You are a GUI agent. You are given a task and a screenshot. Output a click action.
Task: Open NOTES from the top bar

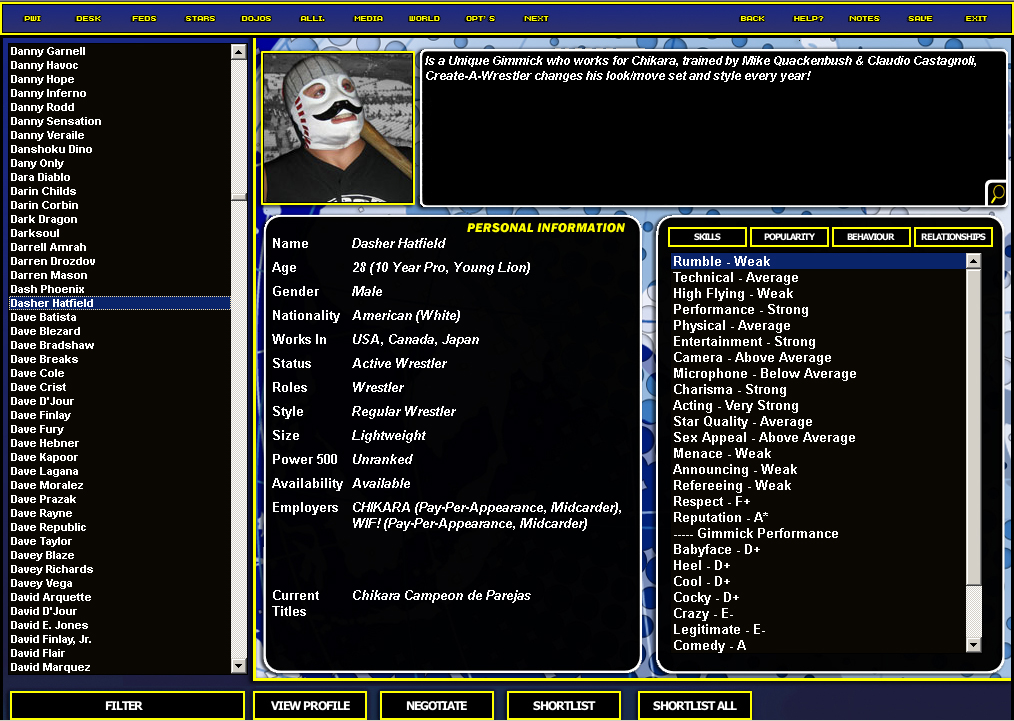(x=864, y=18)
